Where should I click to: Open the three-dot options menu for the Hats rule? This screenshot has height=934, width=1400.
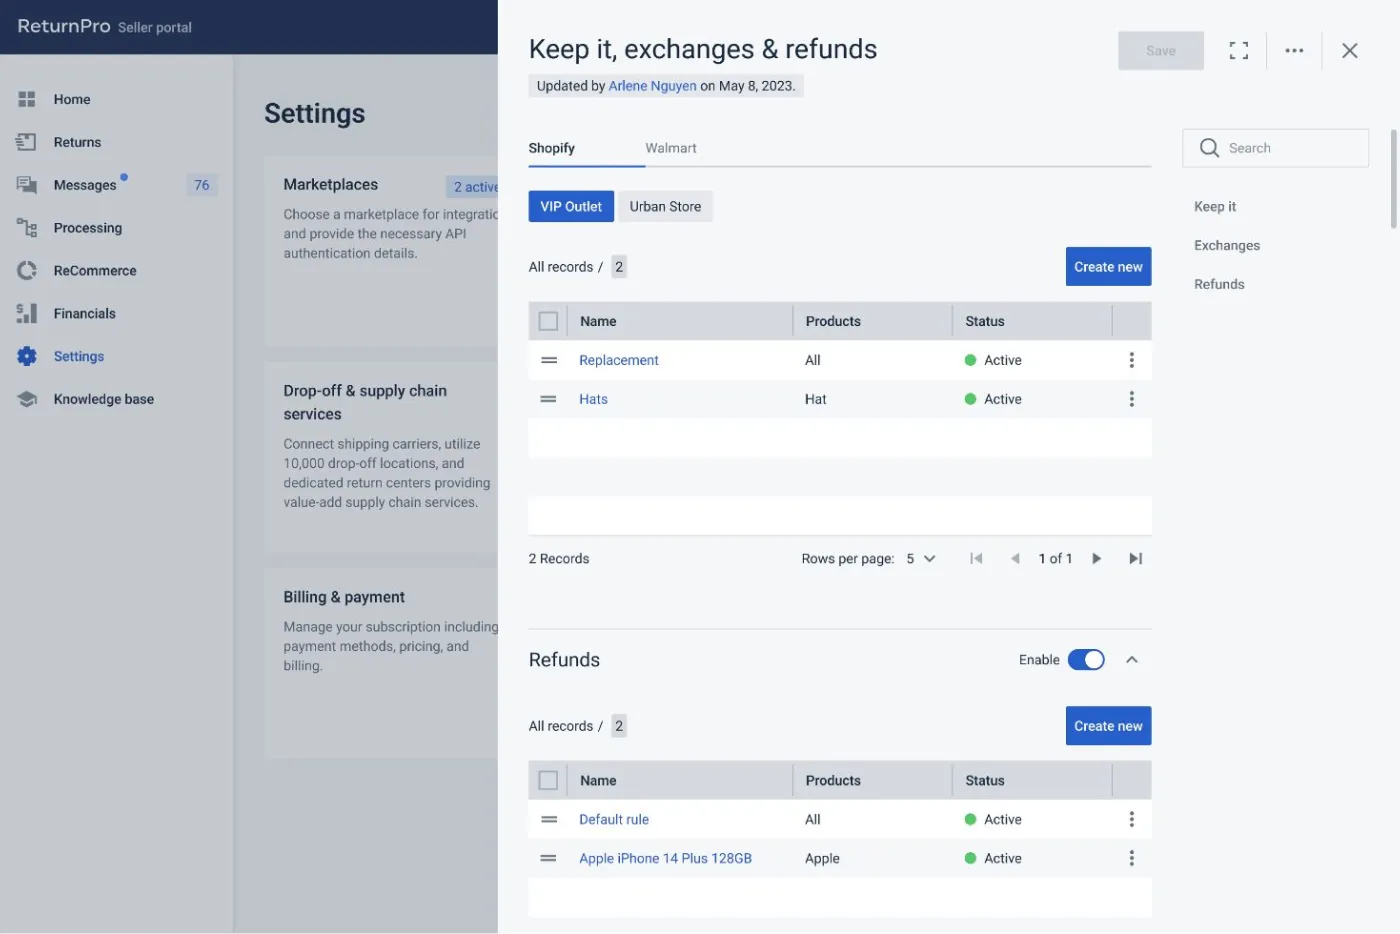click(1131, 398)
